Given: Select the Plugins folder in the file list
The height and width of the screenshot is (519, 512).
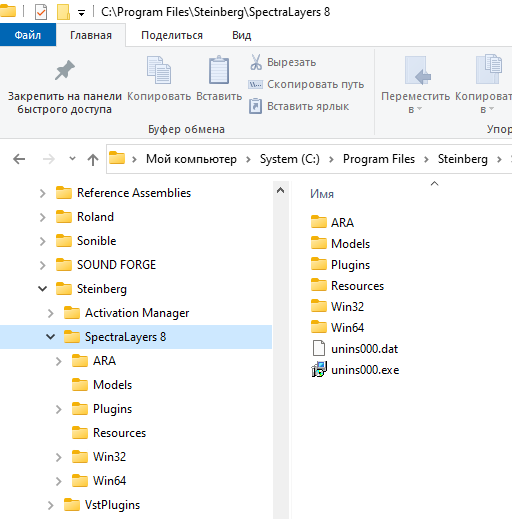Looking at the screenshot, I should point(340,265).
